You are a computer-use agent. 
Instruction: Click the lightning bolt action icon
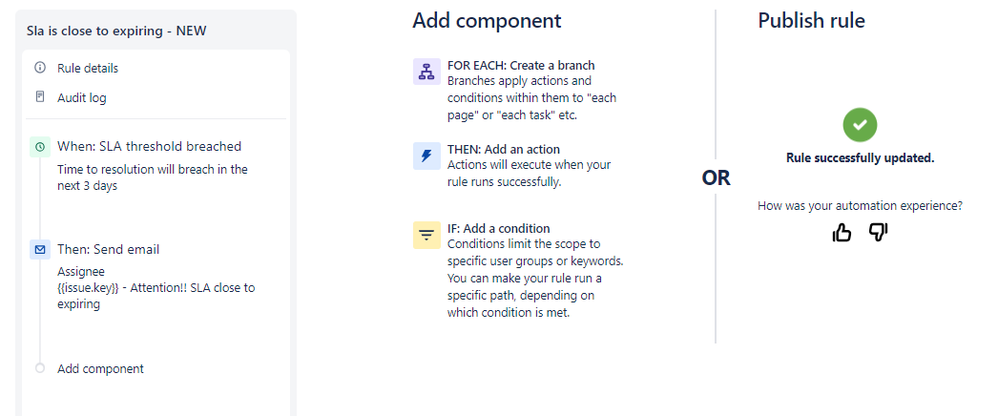tap(427, 156)
